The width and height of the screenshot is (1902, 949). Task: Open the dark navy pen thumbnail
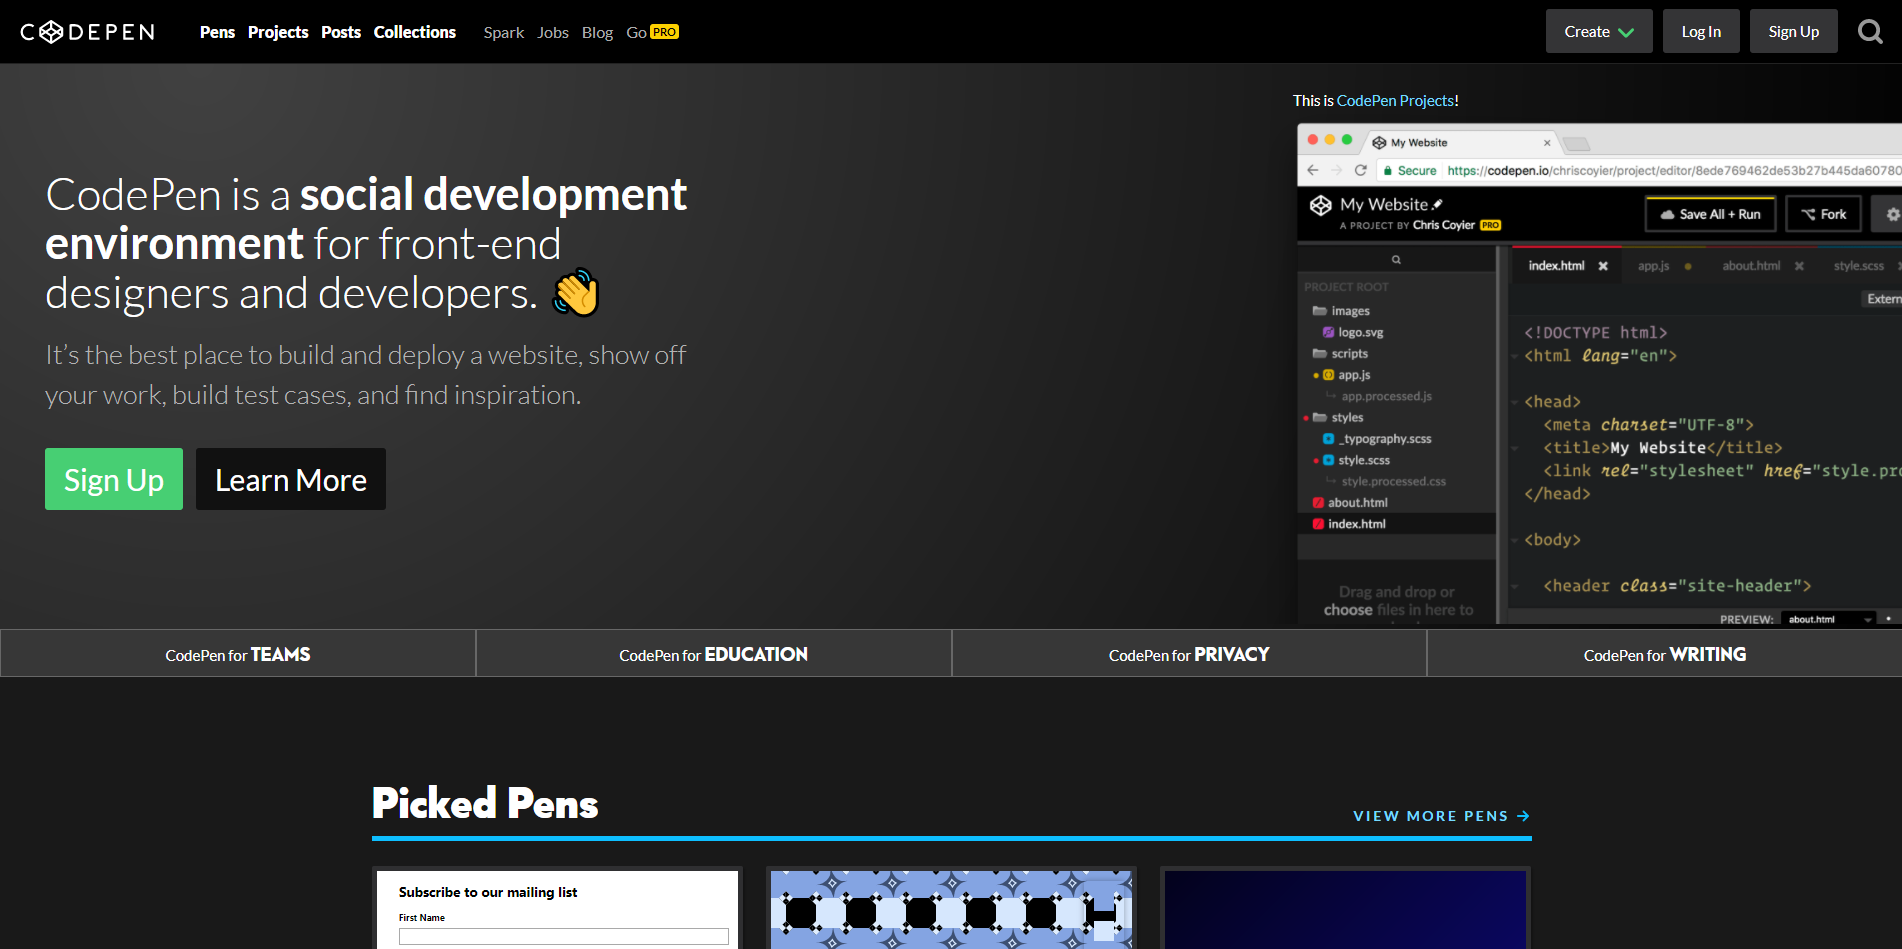pos(1345,909)
